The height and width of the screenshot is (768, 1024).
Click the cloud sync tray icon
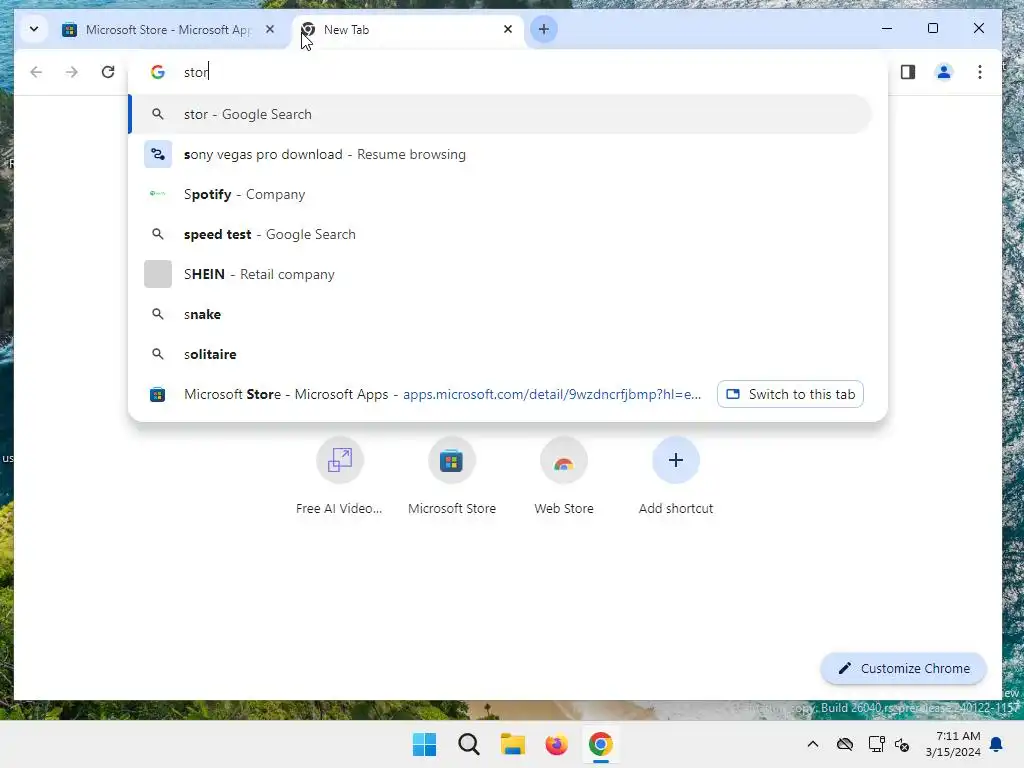[x=845, y=744]
